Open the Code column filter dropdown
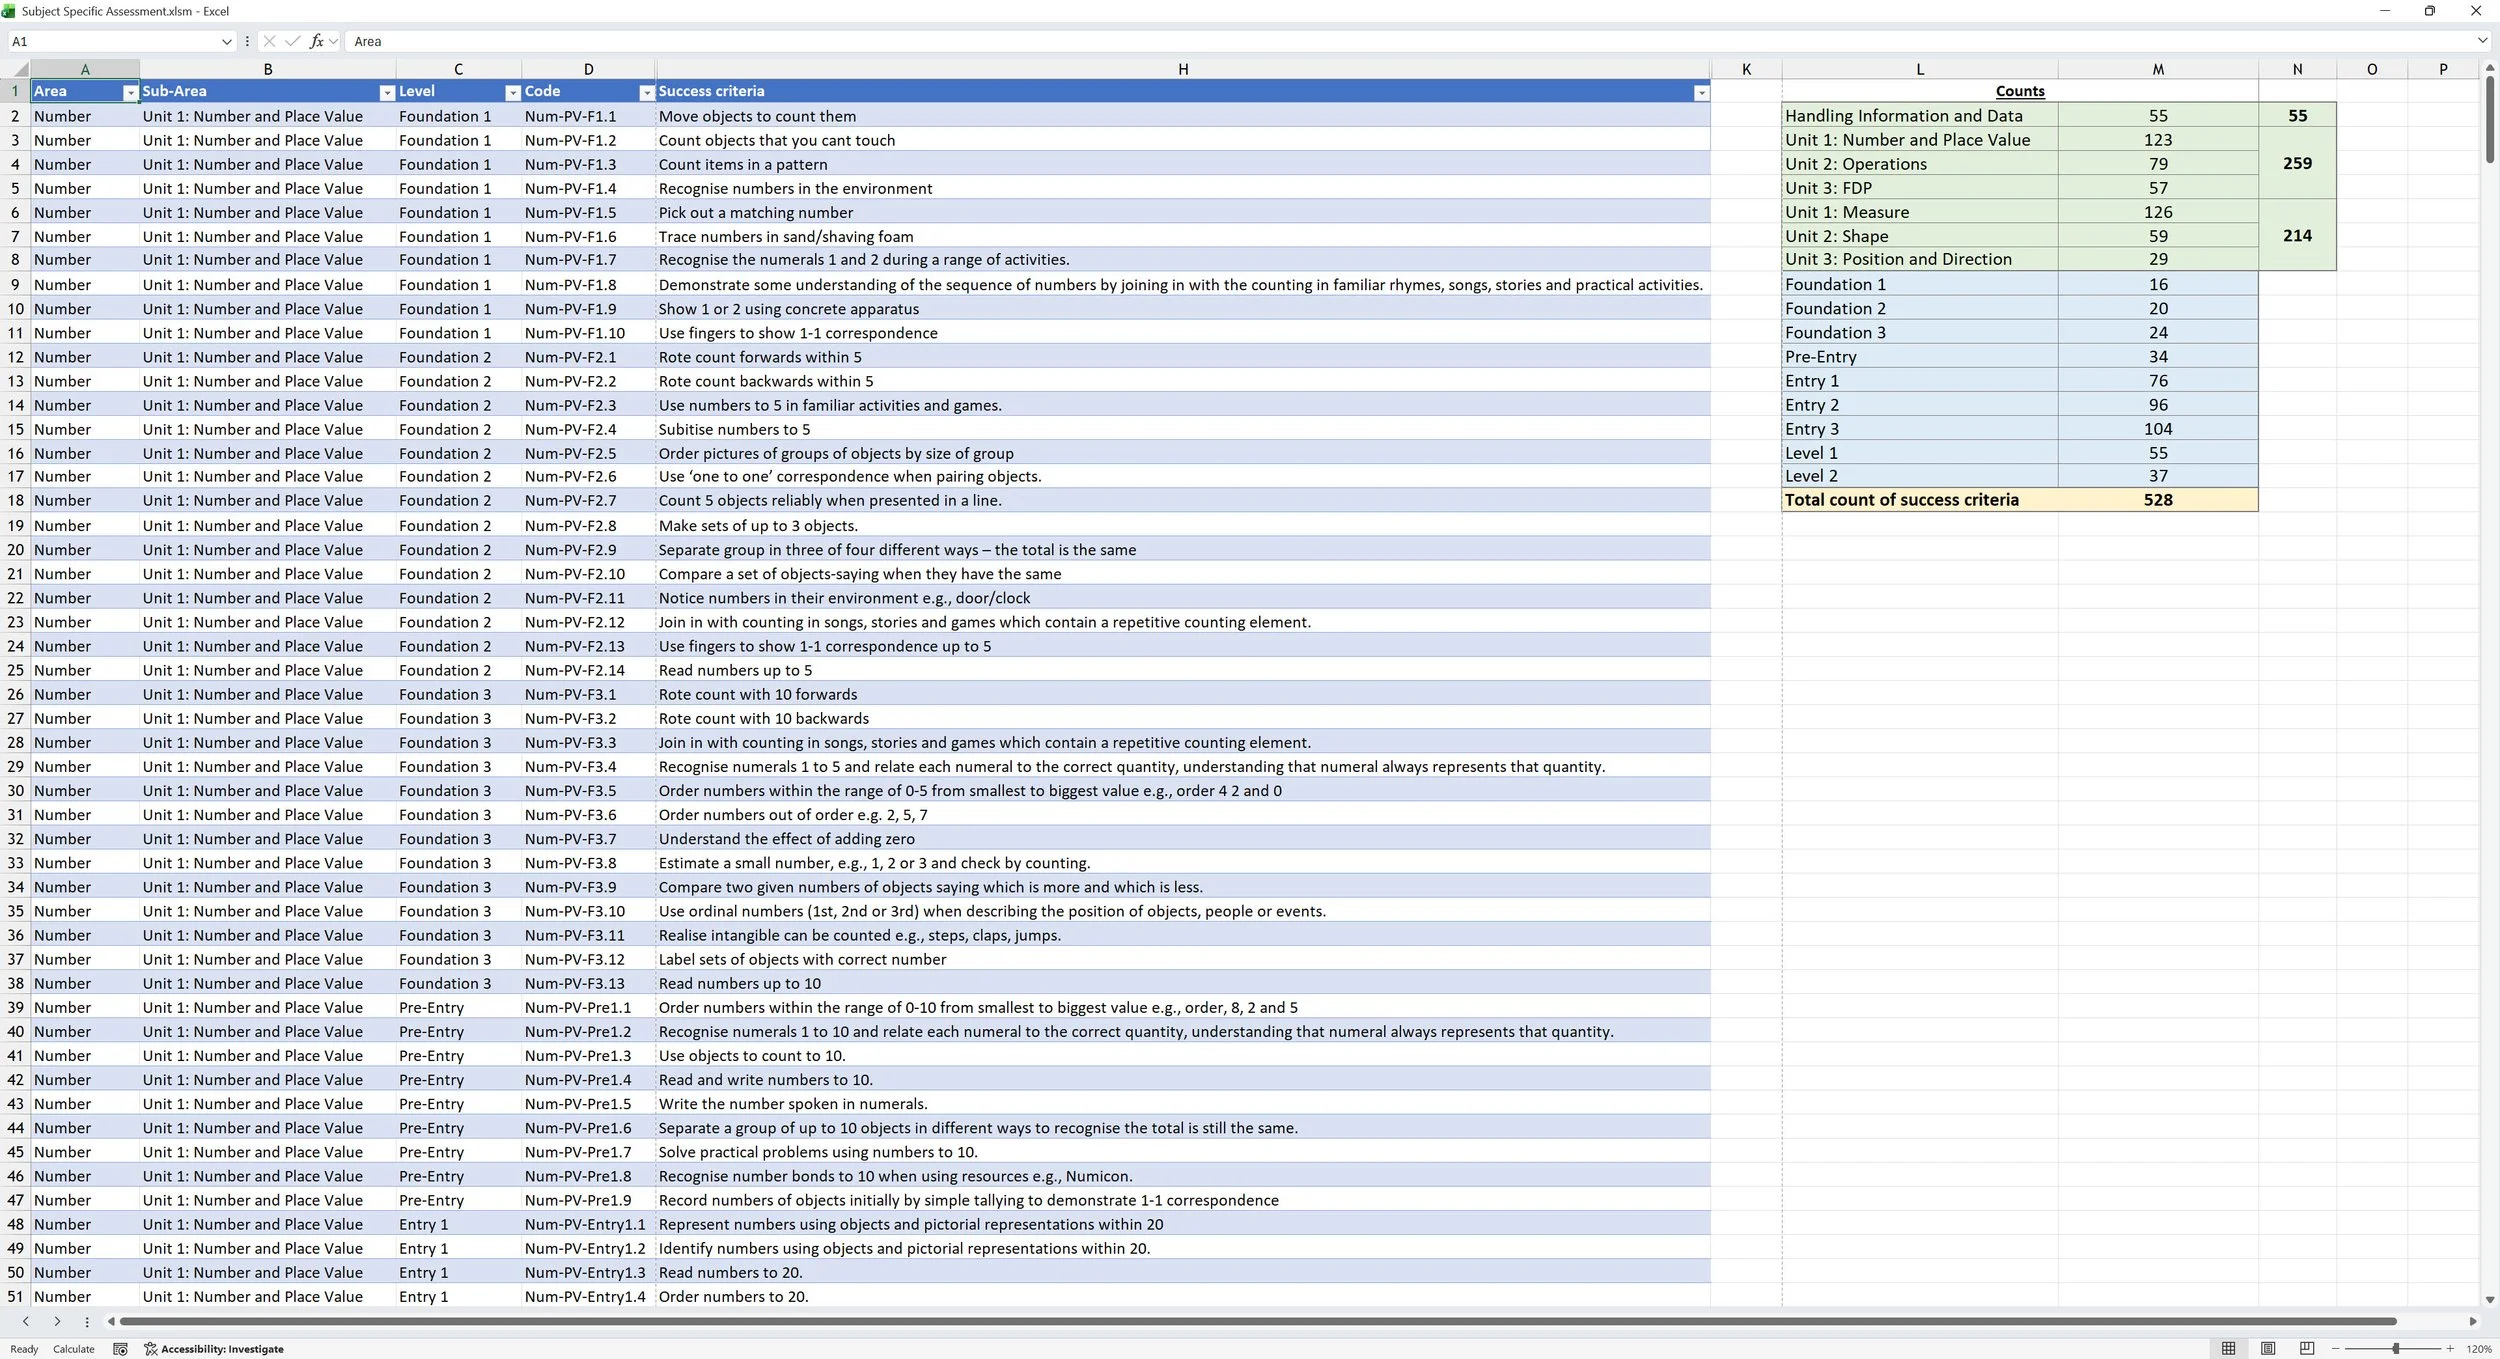This screenshot has height=1359, width=2500. (646, 92)
